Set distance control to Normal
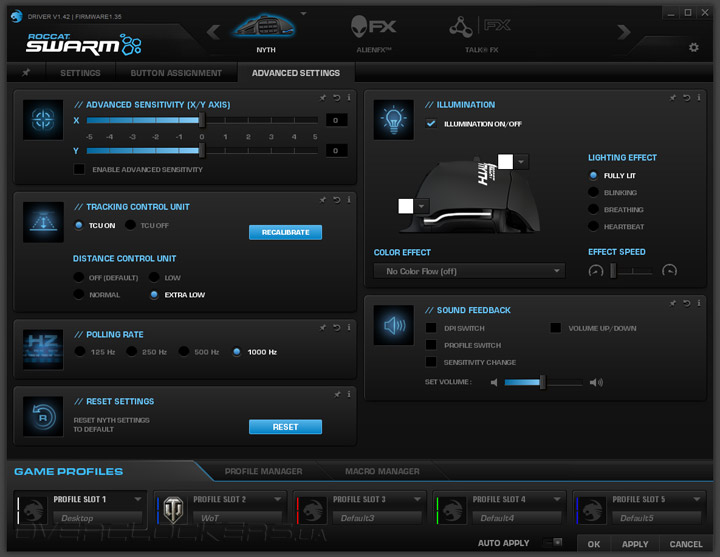Screen dimensions: 720x557 tap(79, 294)
